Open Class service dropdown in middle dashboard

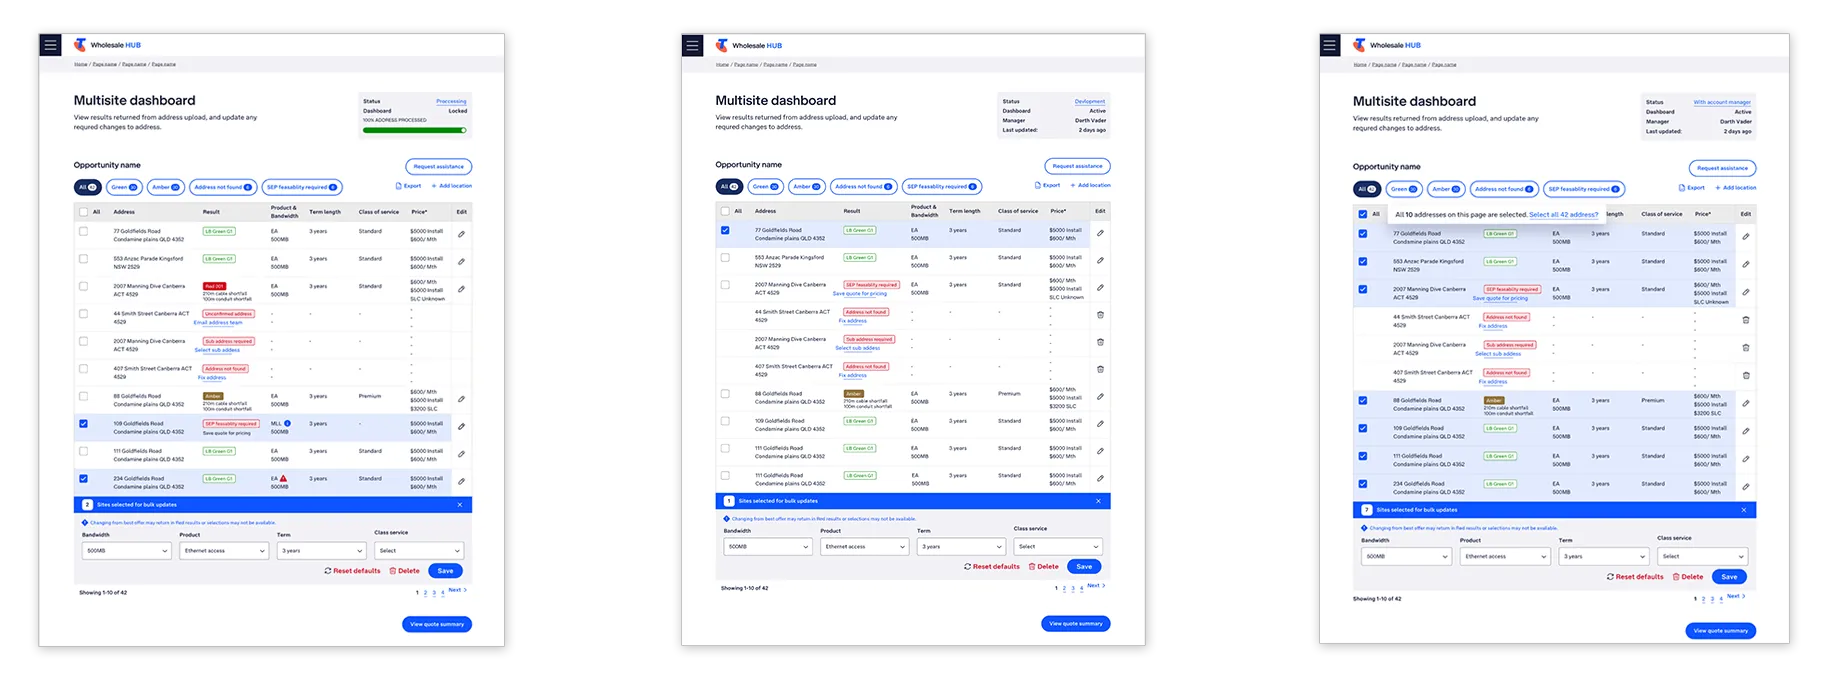tap(1058, 547)
